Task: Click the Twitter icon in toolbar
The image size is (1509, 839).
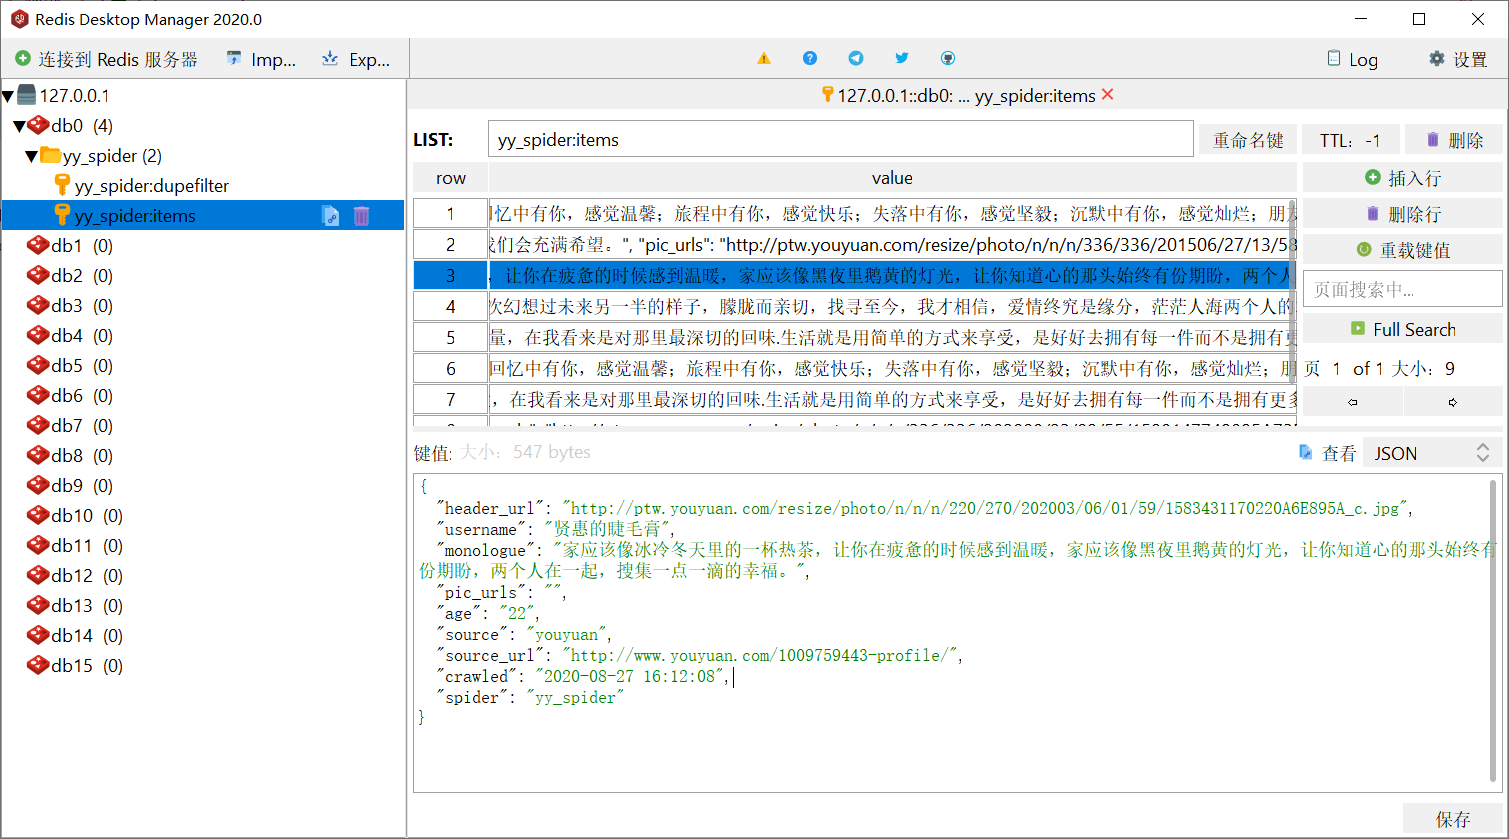Action: point(901,58)
